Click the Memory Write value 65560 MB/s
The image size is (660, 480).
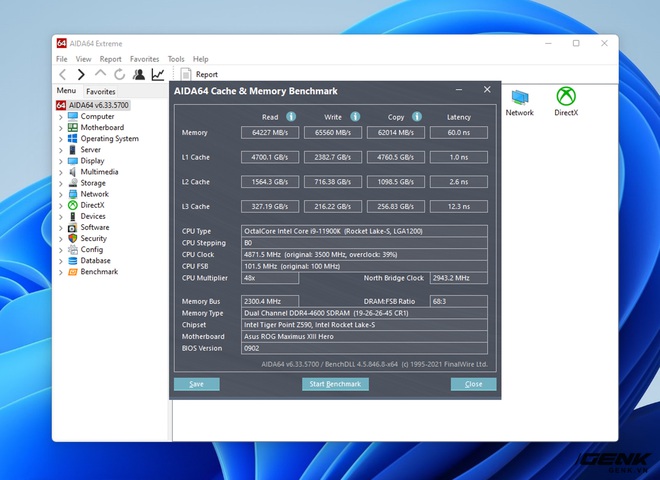tap(333, 133)
